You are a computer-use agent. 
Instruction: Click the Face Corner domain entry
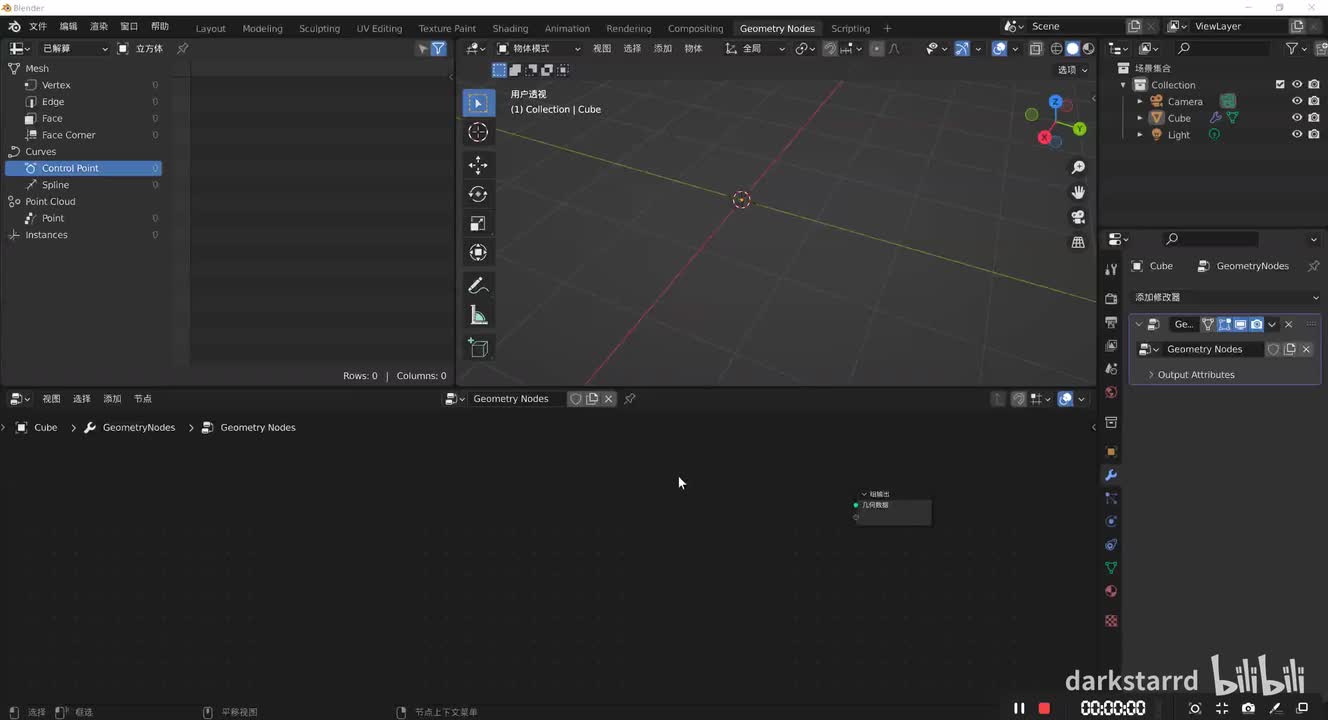pos(68,135)
